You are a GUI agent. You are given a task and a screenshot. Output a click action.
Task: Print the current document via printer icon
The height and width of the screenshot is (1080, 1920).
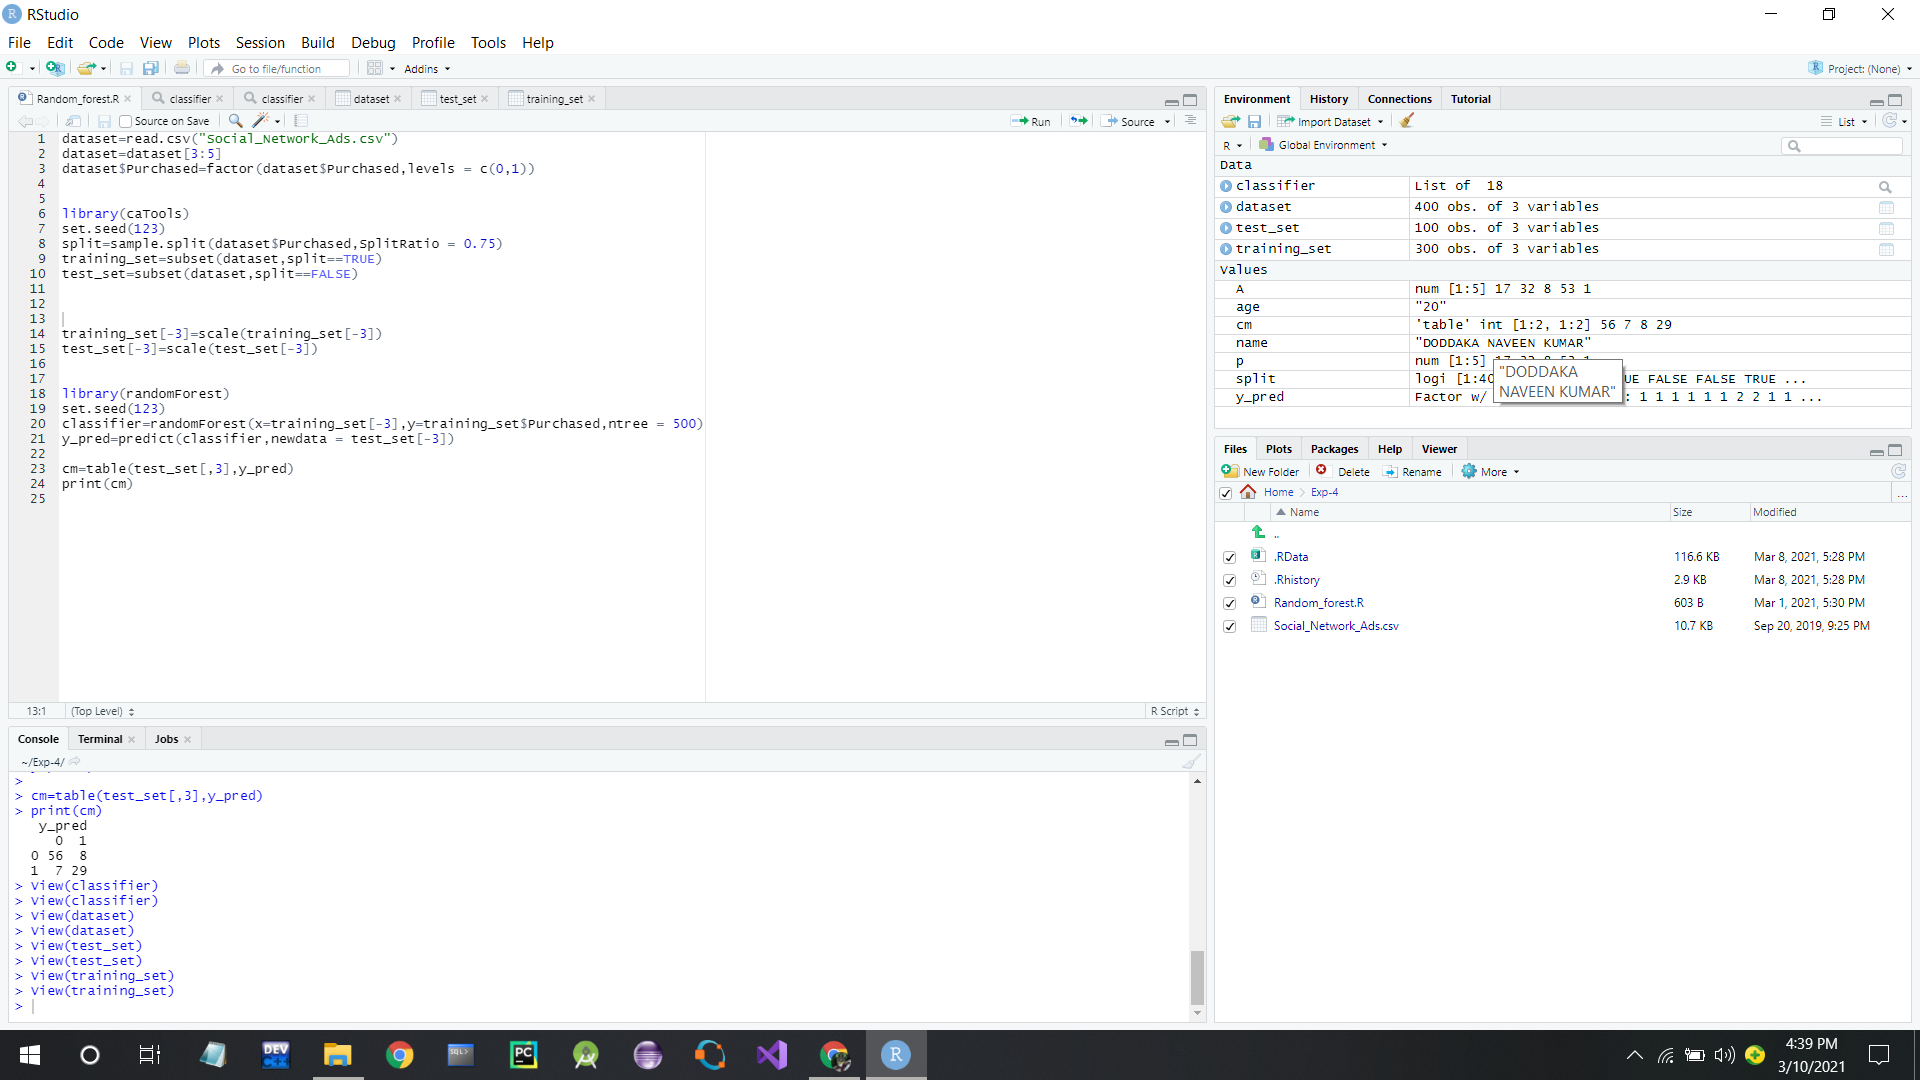click(181, 68)
